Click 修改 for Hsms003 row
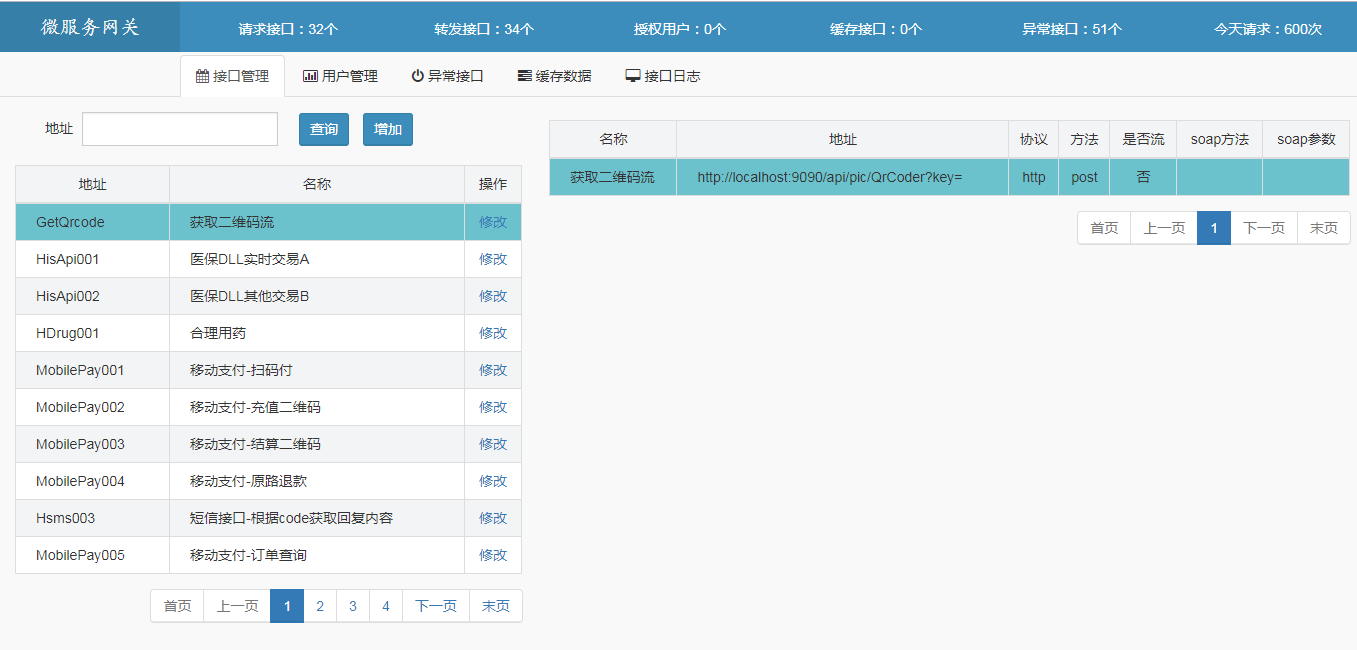1357x650 pixels. tap(493, 518)
